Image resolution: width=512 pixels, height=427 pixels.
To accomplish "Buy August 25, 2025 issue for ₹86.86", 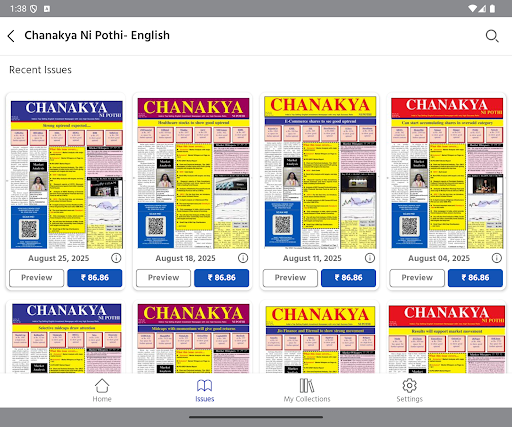I will tap(95, 278).
